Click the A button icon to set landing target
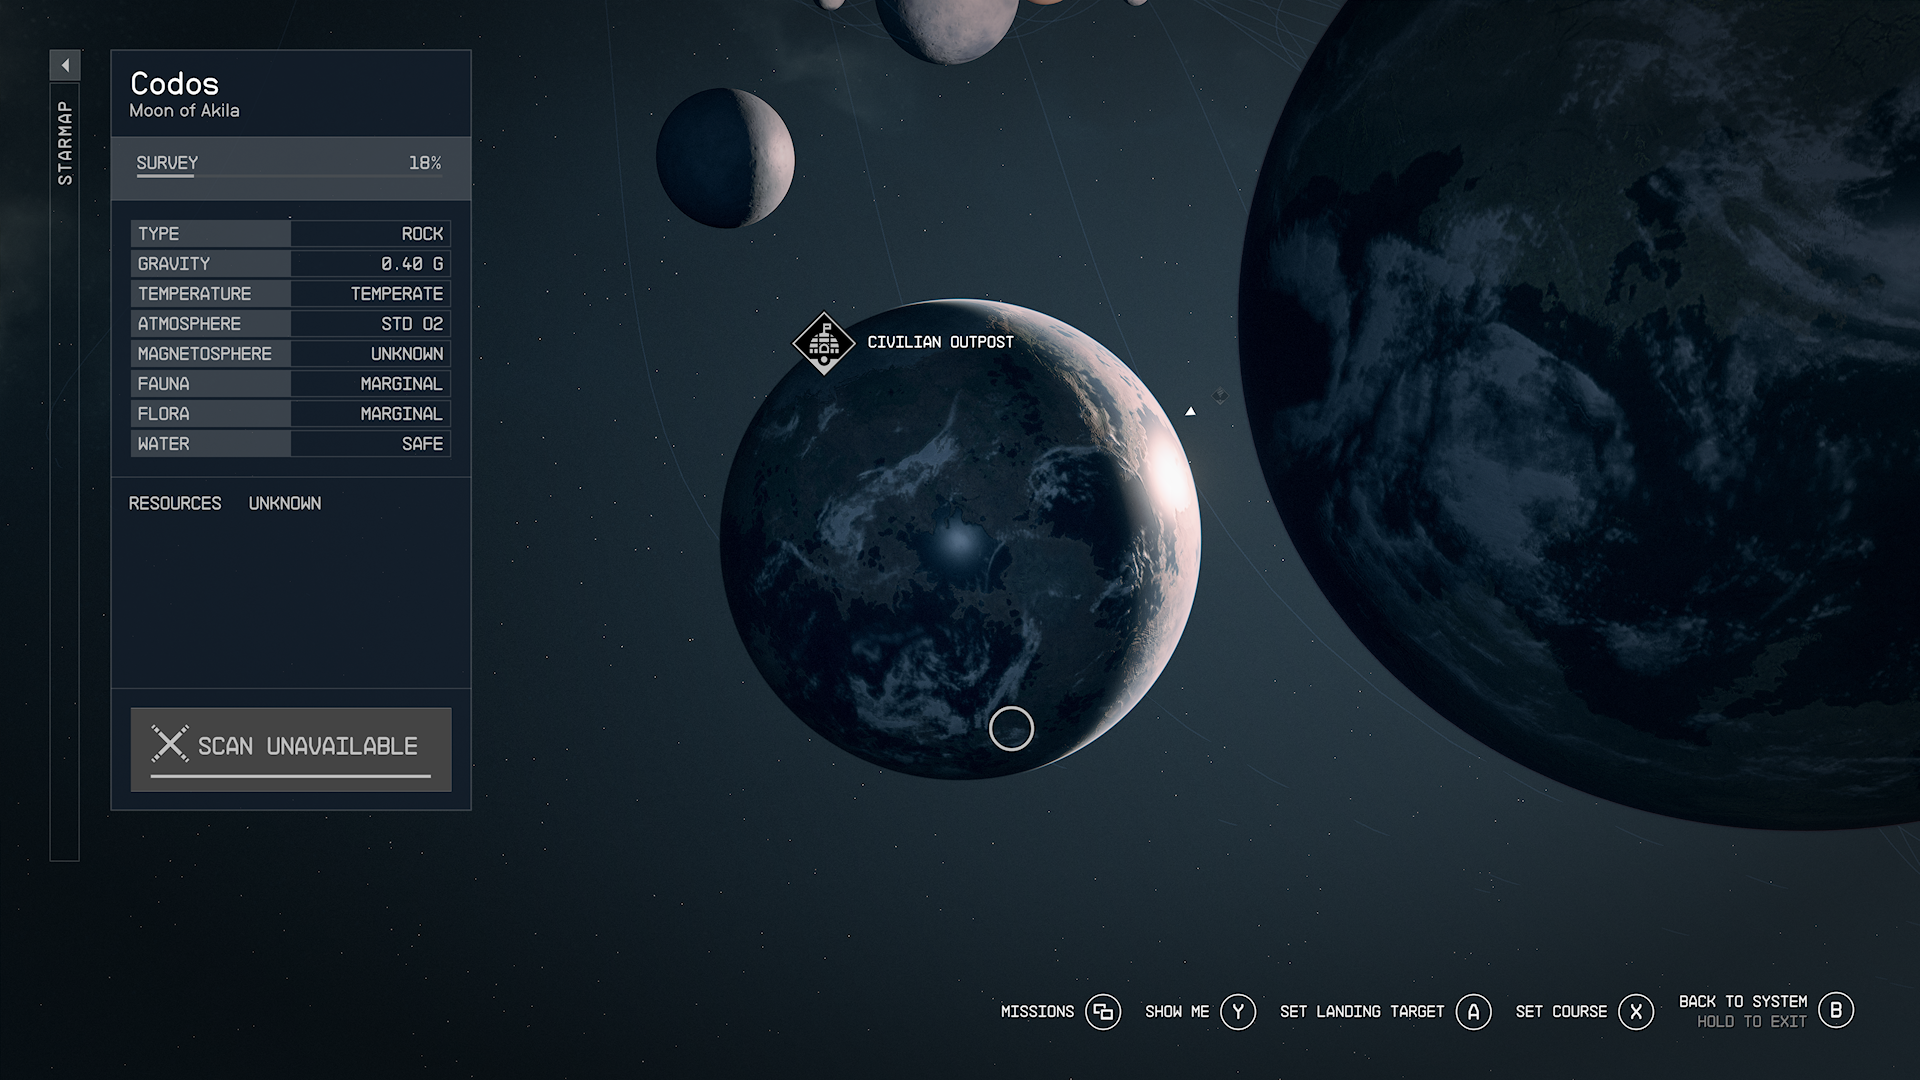The width and height of the screenshot is (1920, 1080). pos(1473,1012)
